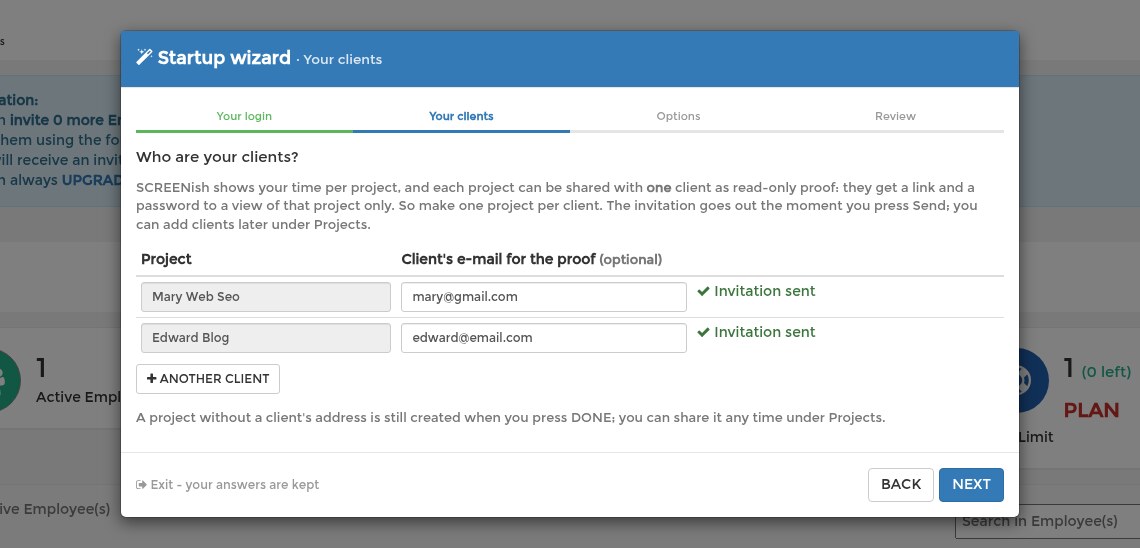Click the 'Who are your clients?' heading
Viewport: 1140px width, 548px height.
(x=217, y=157)
